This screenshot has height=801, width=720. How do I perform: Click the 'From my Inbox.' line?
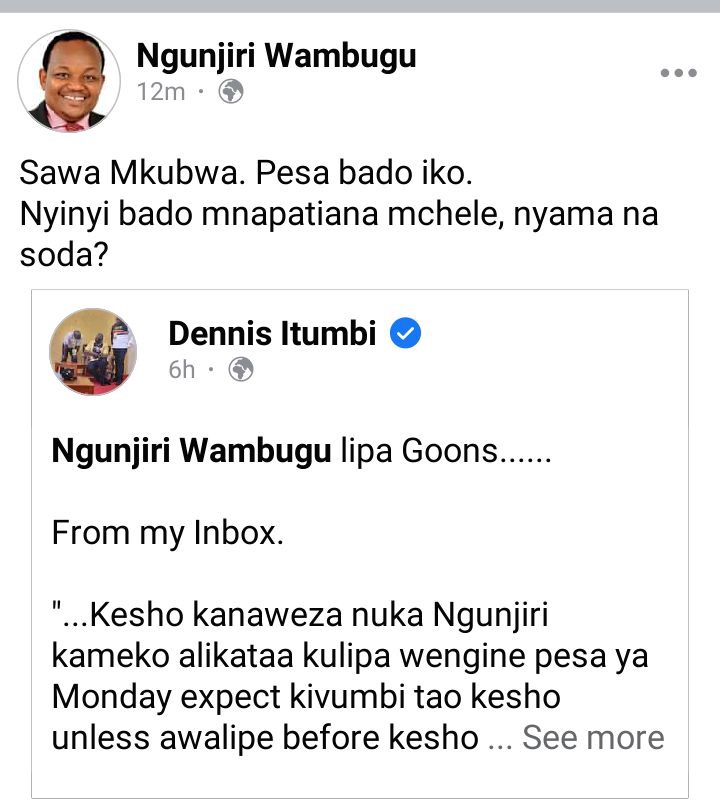168,533
